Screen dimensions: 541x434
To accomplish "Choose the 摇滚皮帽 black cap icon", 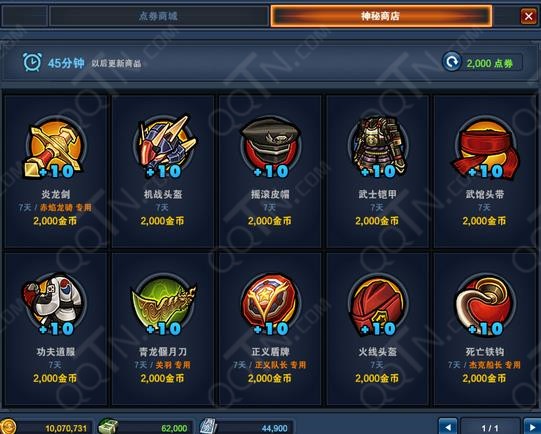I will (270, 148).
